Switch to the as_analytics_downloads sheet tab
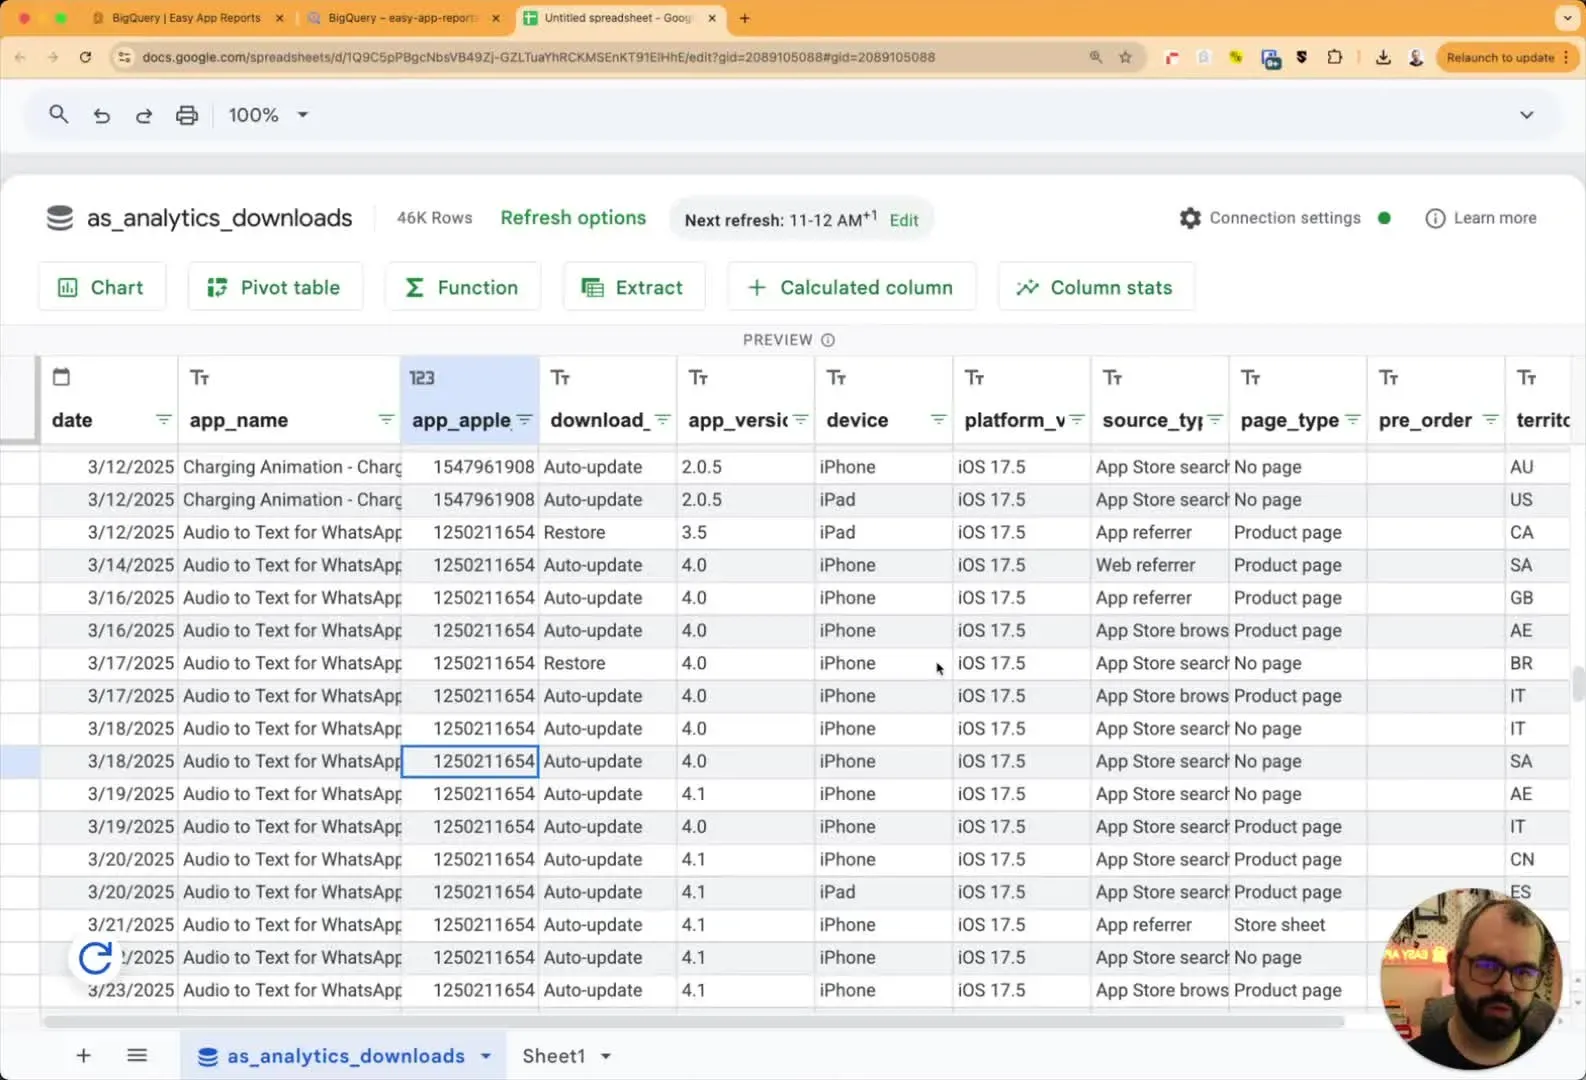The image size is (1586, 1080). (345, 1056)
